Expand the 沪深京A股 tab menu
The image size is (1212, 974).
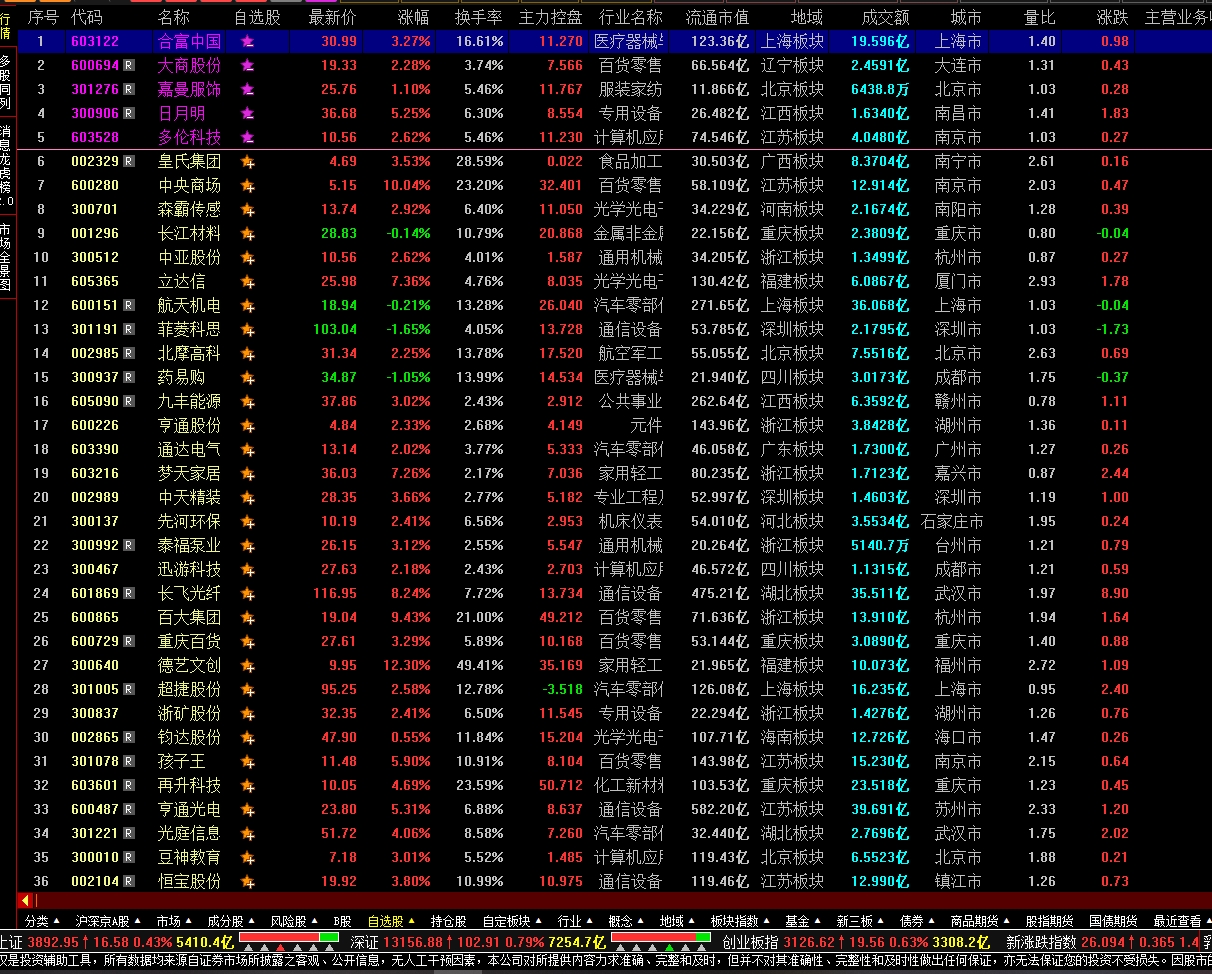[x=110, y=921]
